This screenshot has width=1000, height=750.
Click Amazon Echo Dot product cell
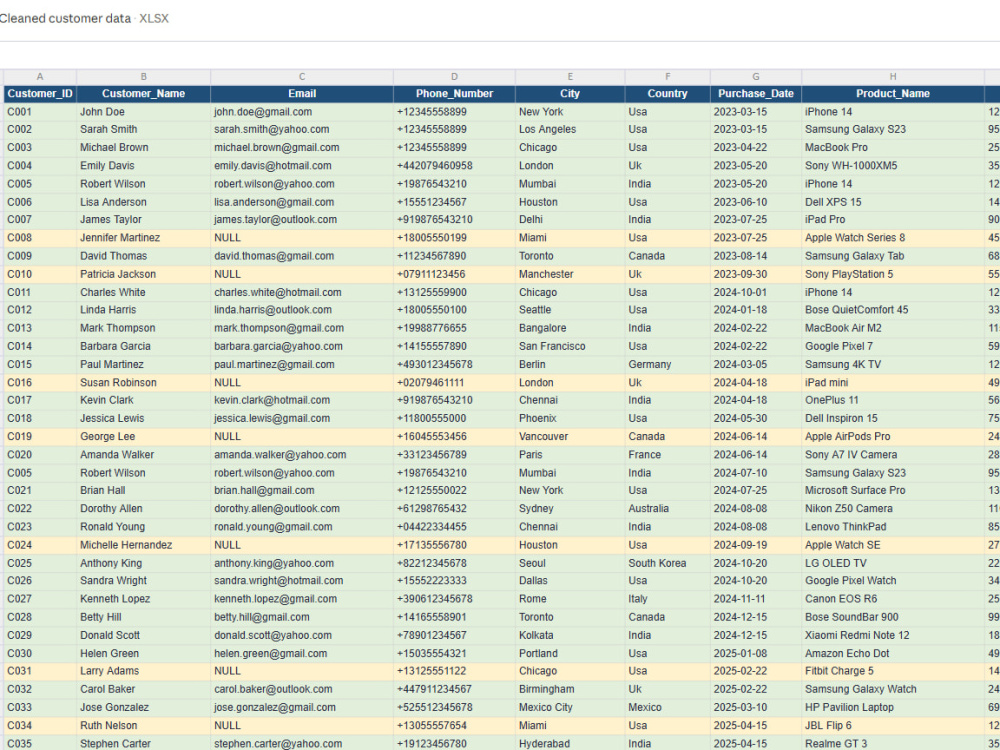tap(893, 654)
